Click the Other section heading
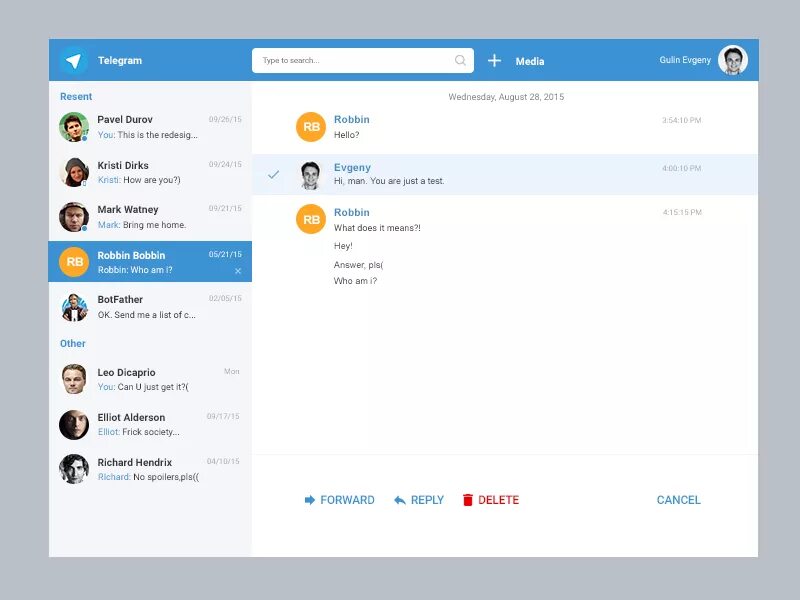 (72, 343)
